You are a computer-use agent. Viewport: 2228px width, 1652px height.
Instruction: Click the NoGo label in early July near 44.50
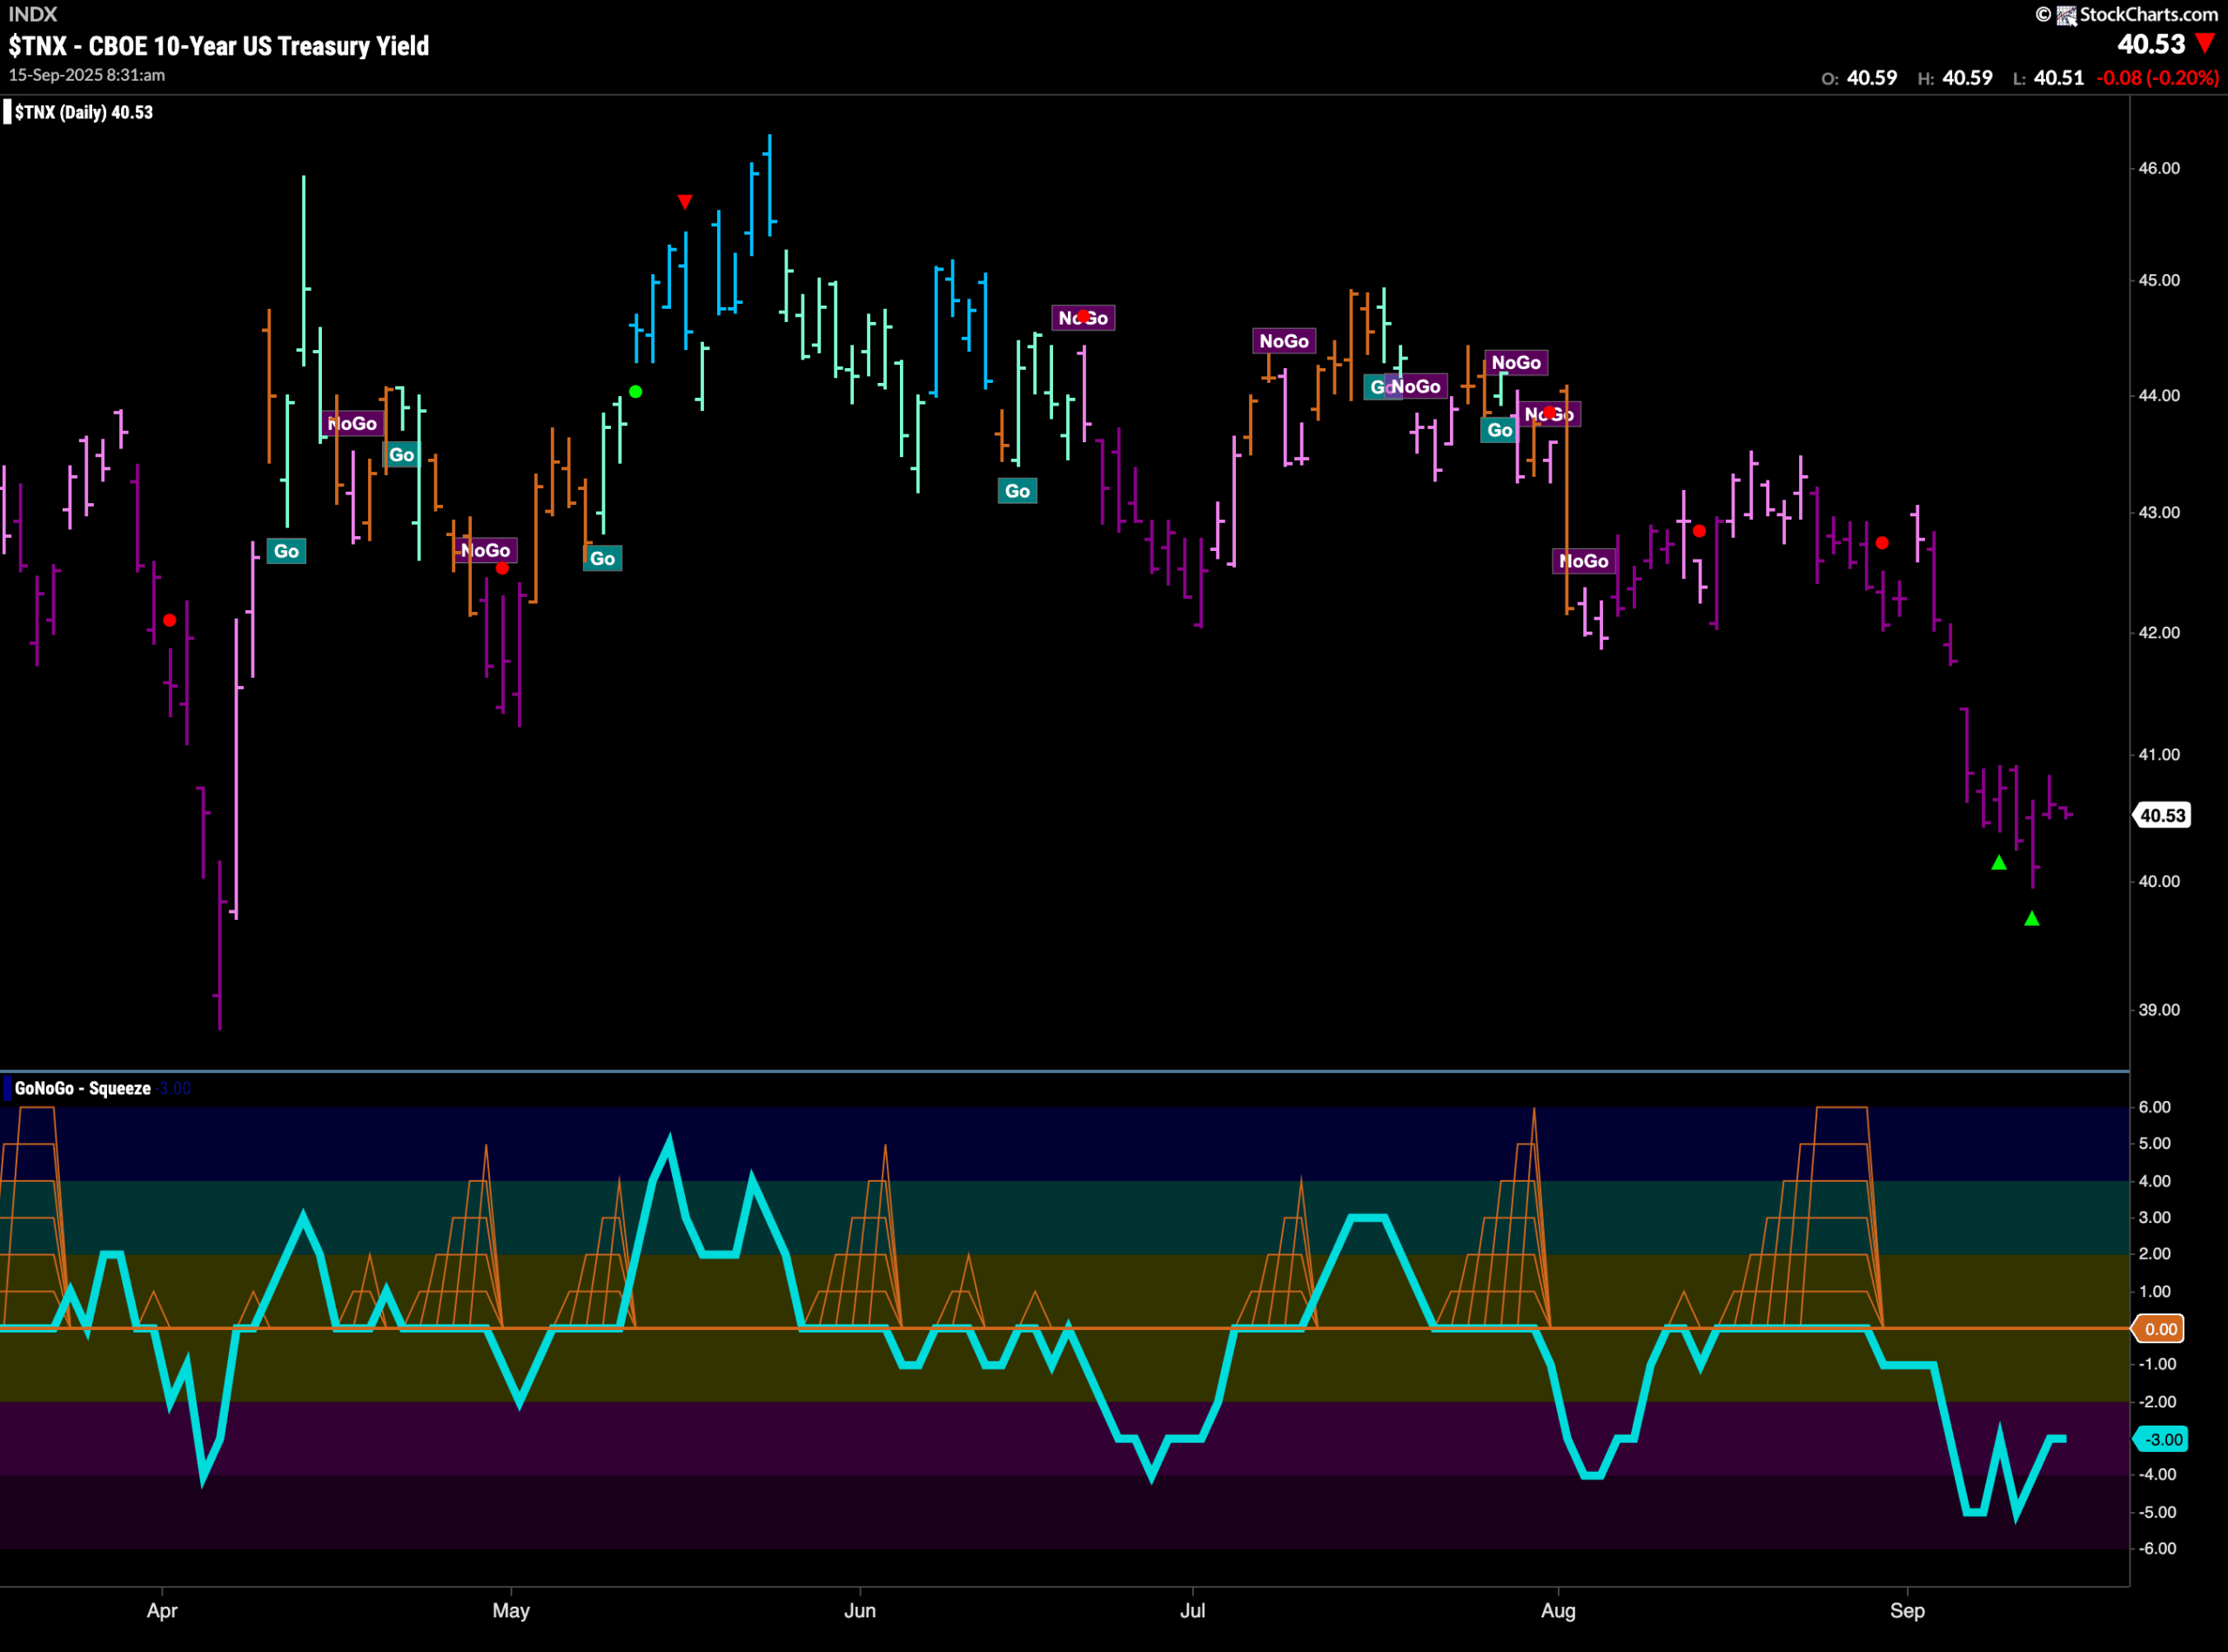[x=1284, y=341]
